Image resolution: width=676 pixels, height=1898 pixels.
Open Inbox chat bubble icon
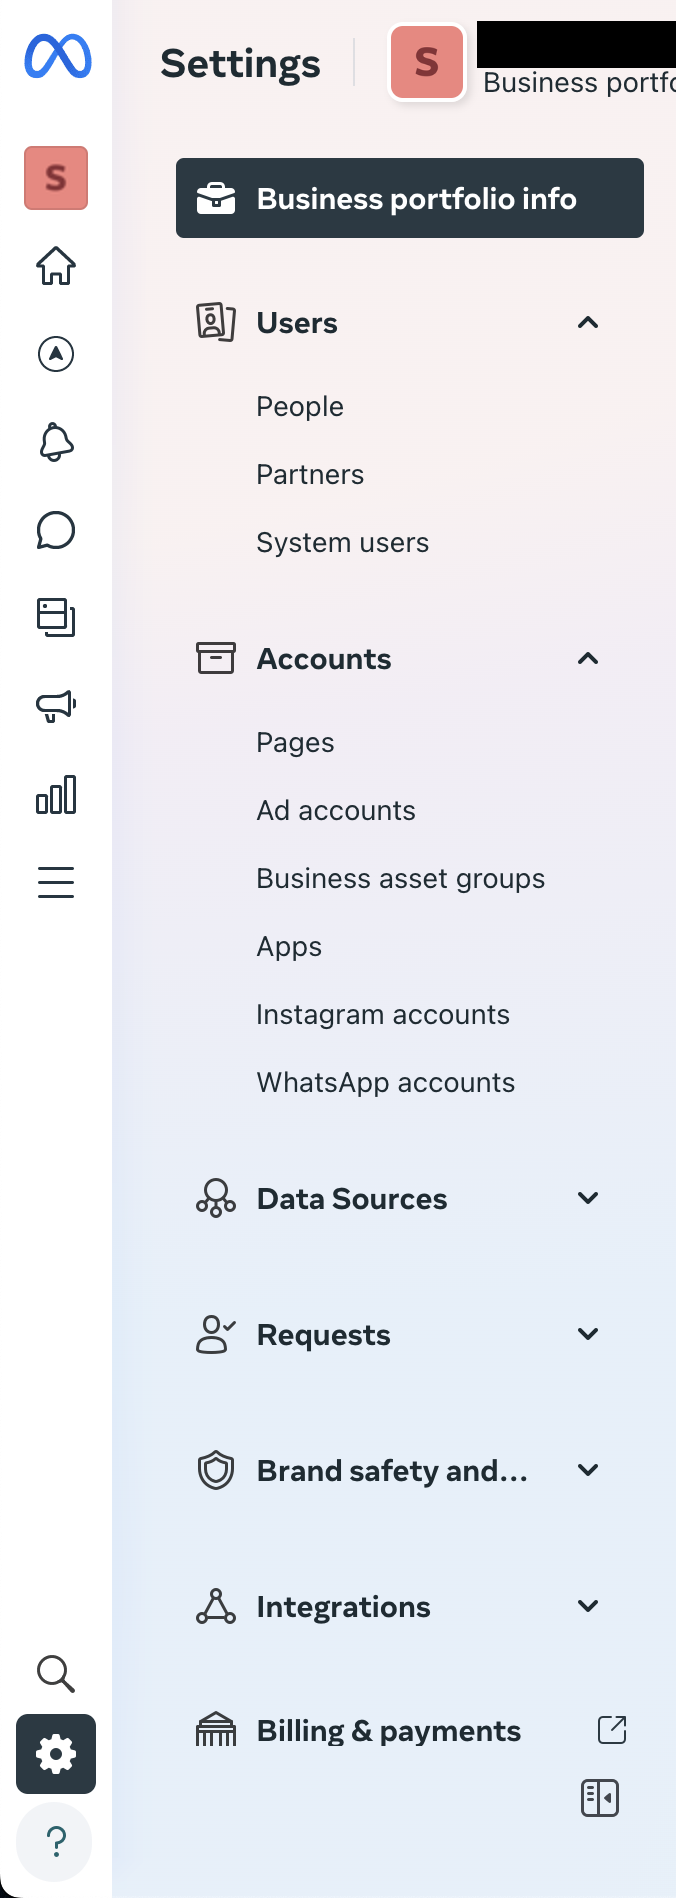56,530
